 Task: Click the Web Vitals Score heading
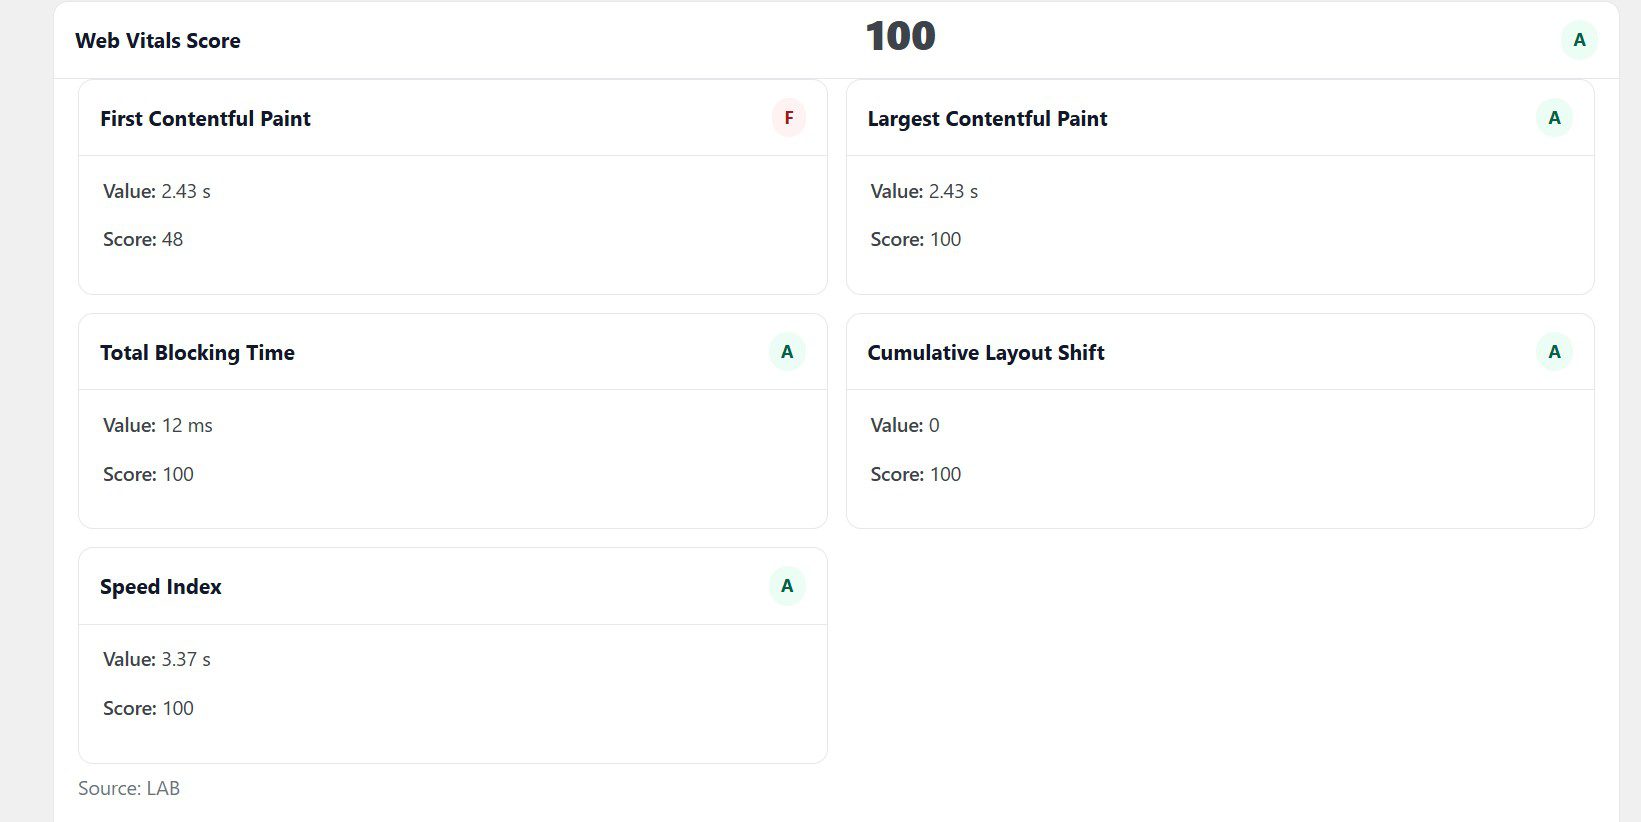tap(157, 40)
